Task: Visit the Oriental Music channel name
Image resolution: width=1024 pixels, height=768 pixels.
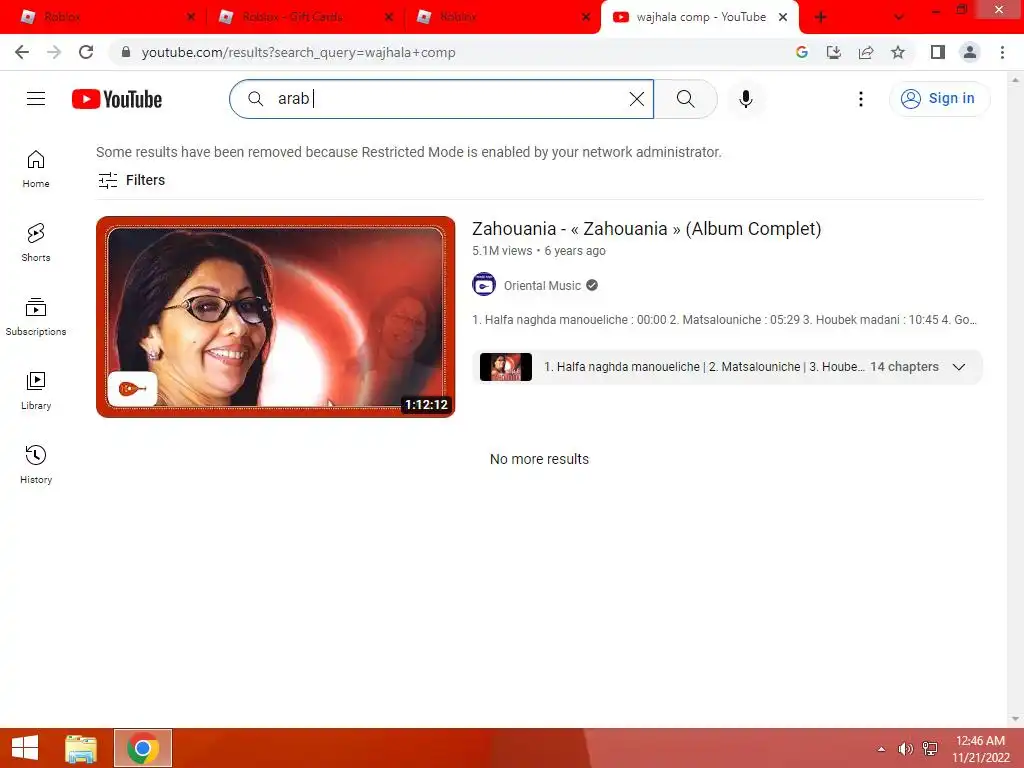Action: pyautogui.click(x=542, y=285)
